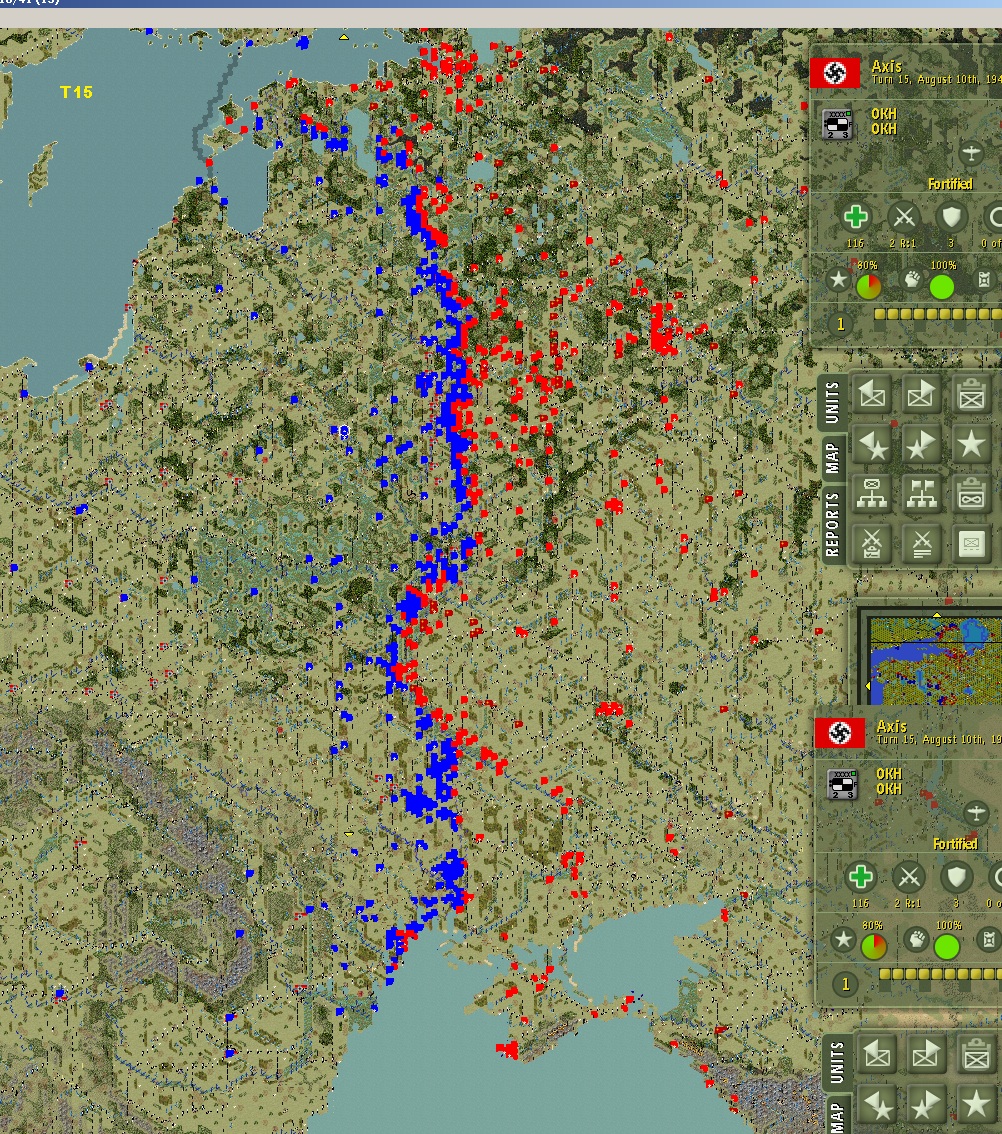
Task: Go to next unit using right-flag button, upper grid
Action: 920,395
